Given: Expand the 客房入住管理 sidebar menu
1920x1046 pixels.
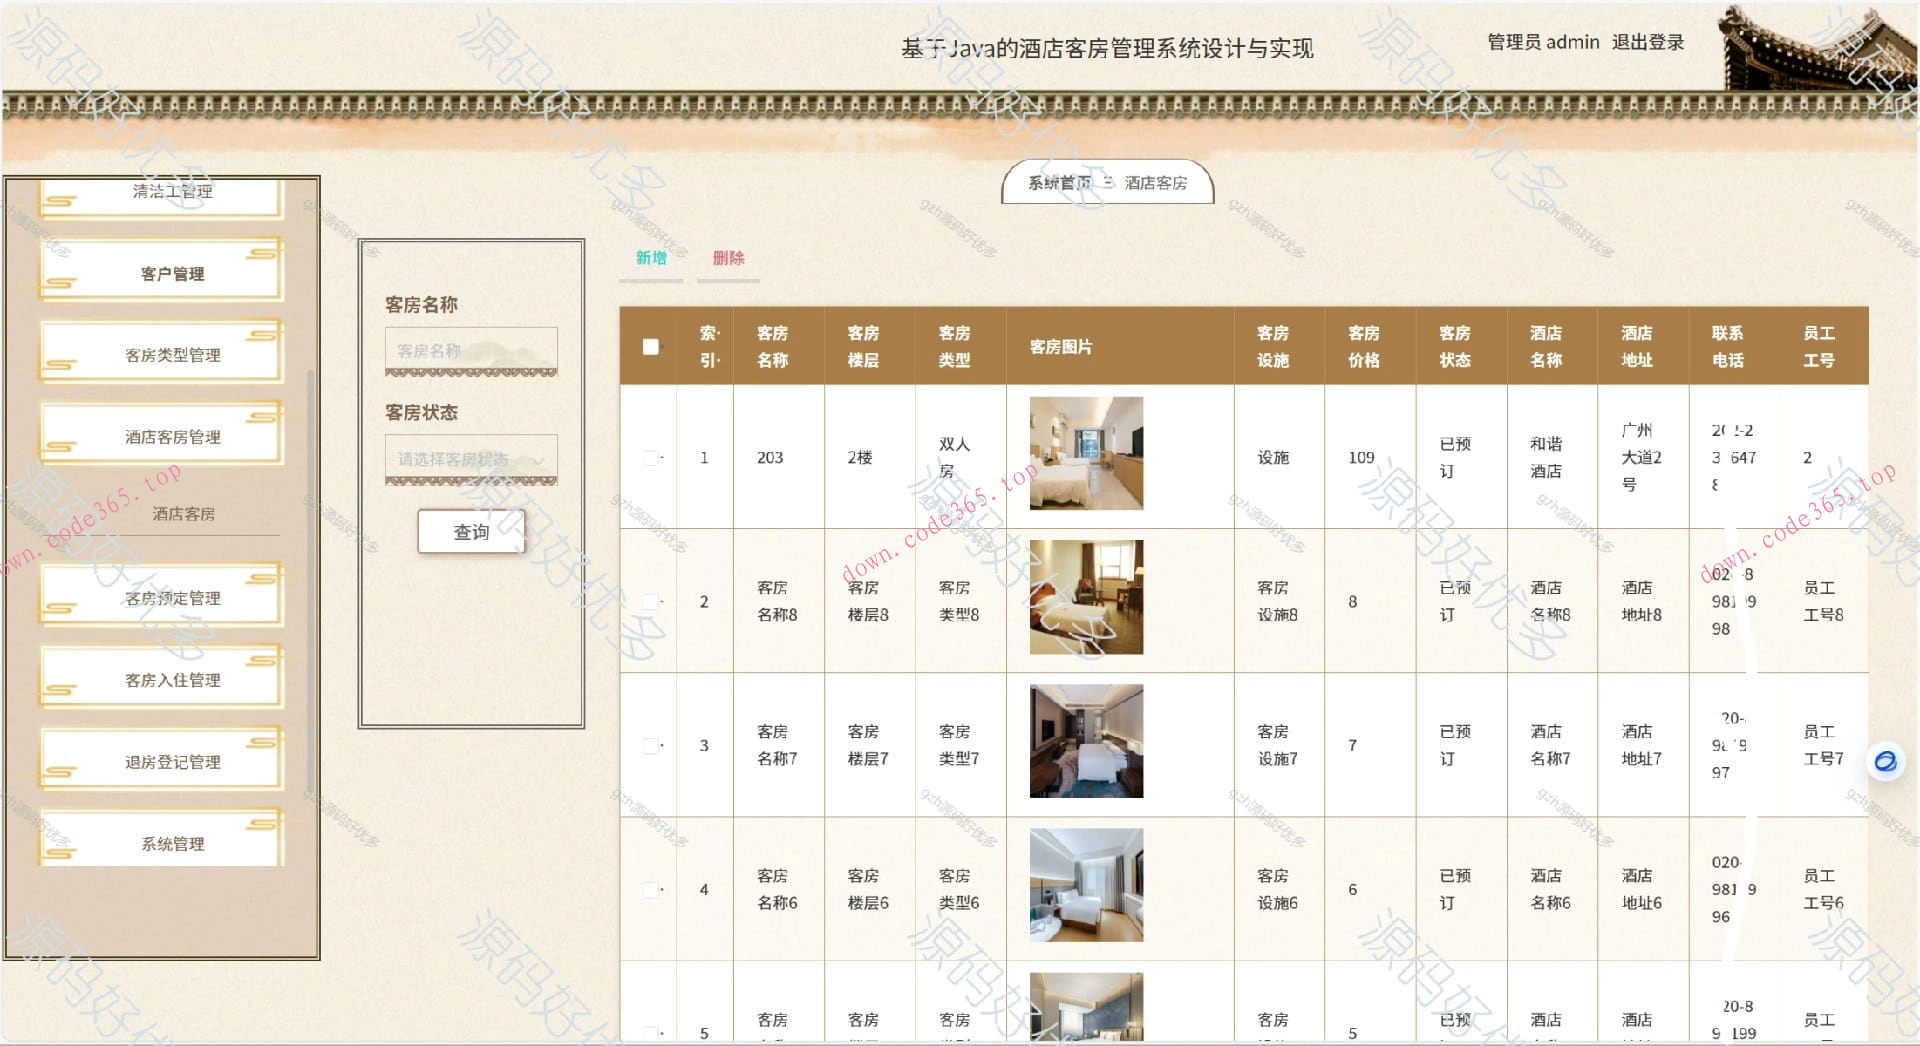Looking at the screenshot, I should point(162,679).
